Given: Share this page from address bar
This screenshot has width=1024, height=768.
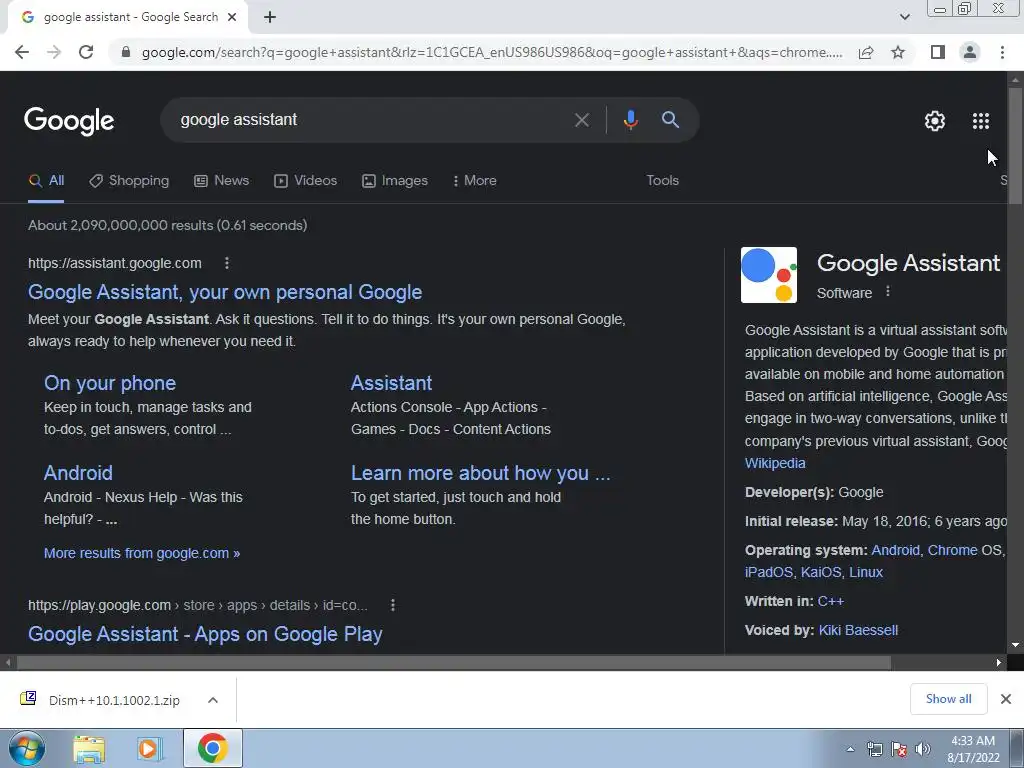Looking at the screenshot, I should pos(866,52).
